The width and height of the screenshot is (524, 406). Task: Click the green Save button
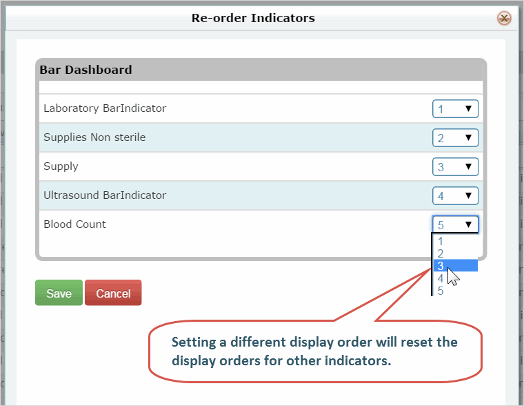pyautogui.click(x=59, y=293)
